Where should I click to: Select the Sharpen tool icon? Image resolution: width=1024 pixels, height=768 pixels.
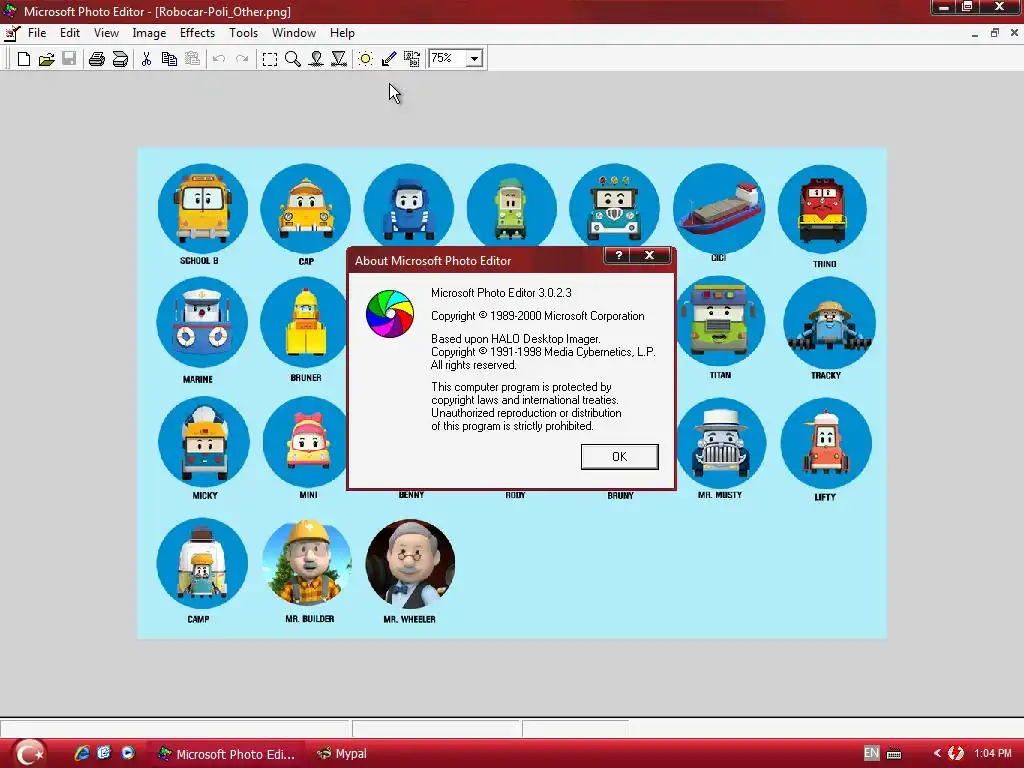(339, 59)
